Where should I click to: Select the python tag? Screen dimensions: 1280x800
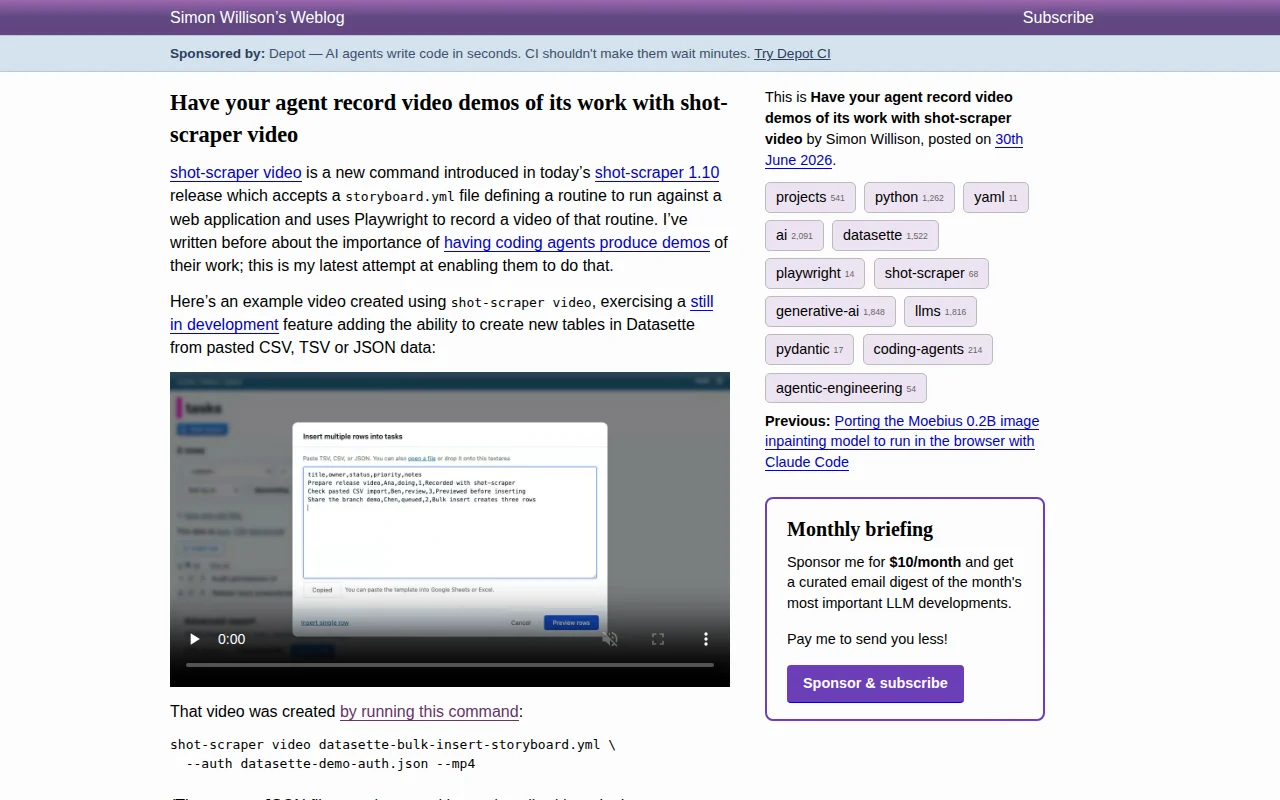point(909,198)
